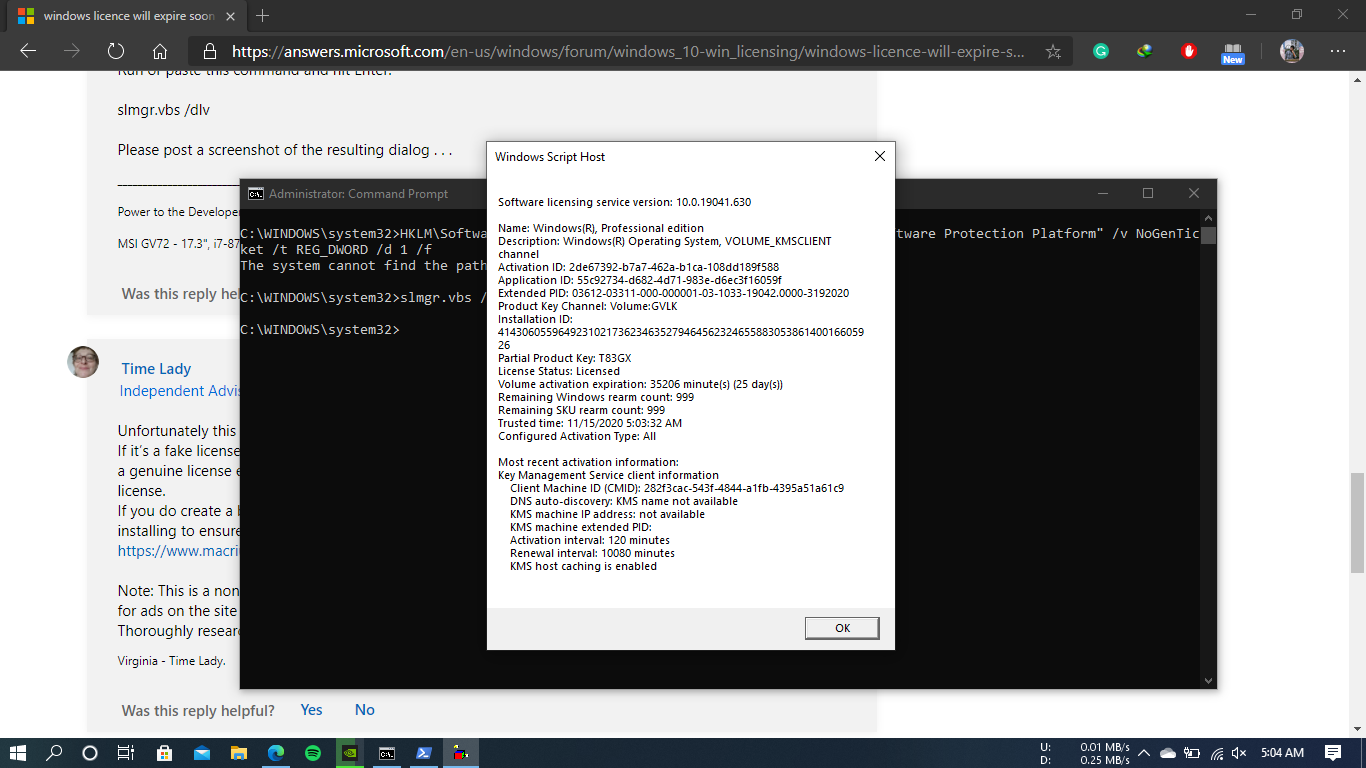Go back in Edge browser

point(27,51)
